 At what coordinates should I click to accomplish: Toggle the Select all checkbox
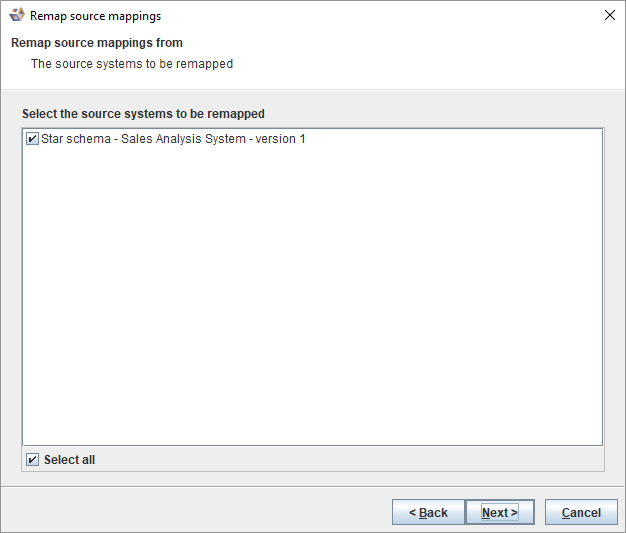(x=33, y=460)
